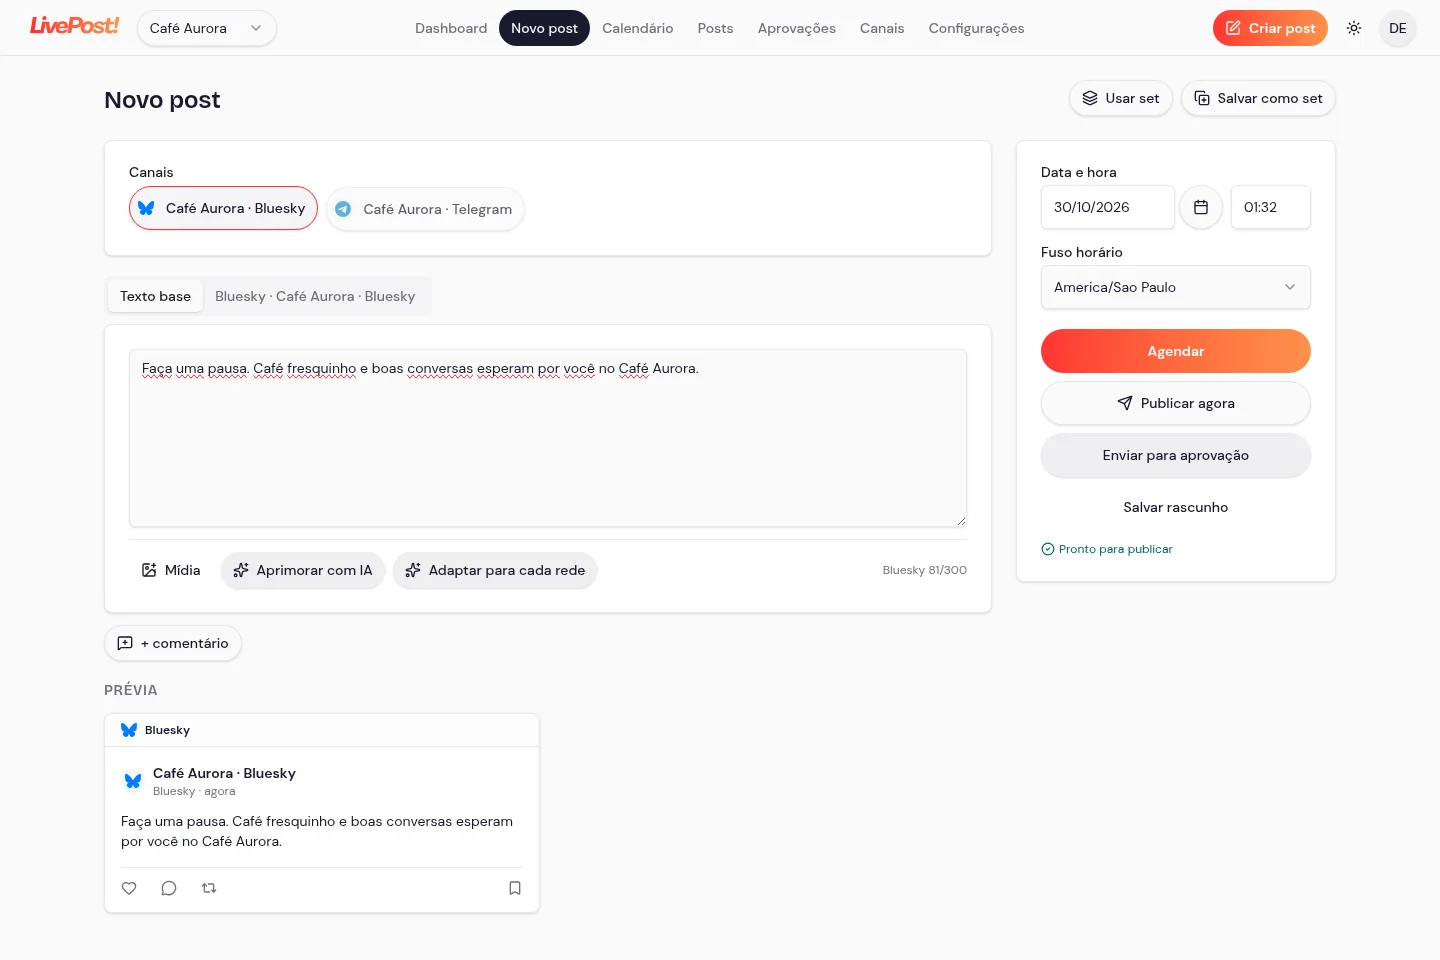1440x960 pixels.
Task: Toggle Café Aurora · Telegram channel
Action: 425,209
